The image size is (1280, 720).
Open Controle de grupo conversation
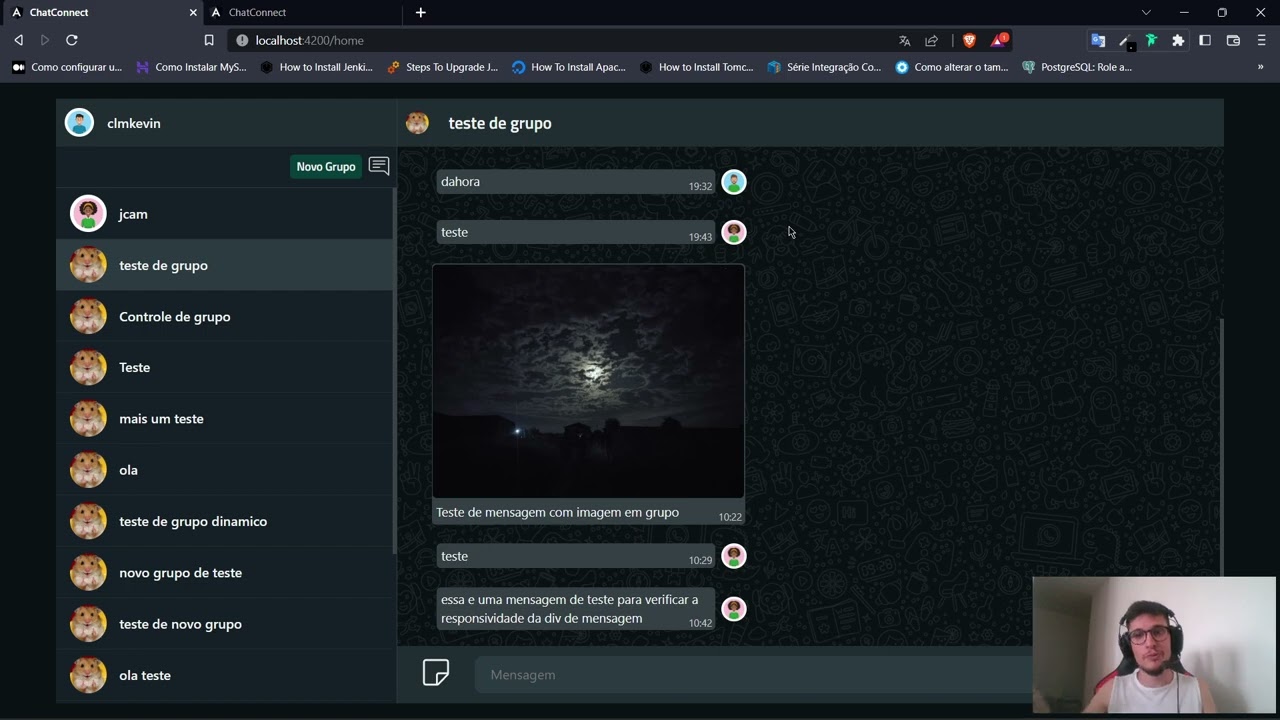(x=226, y=316)
